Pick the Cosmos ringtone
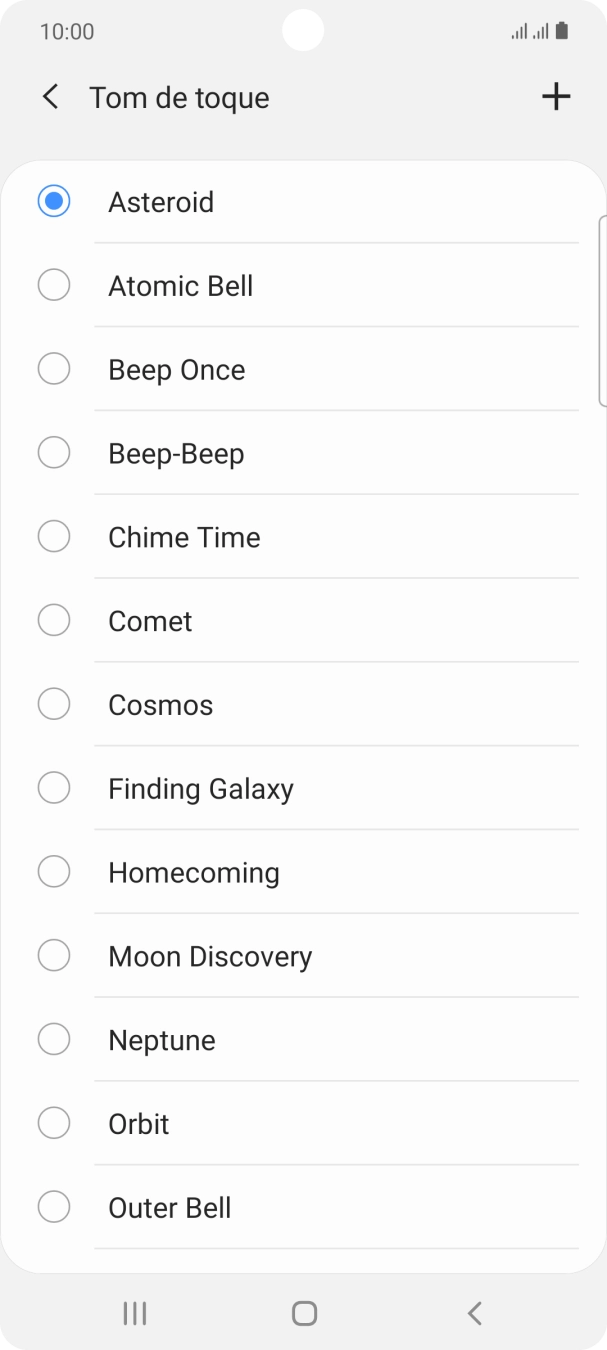The width and height of the screenshot is (607, 1350). 160,704
